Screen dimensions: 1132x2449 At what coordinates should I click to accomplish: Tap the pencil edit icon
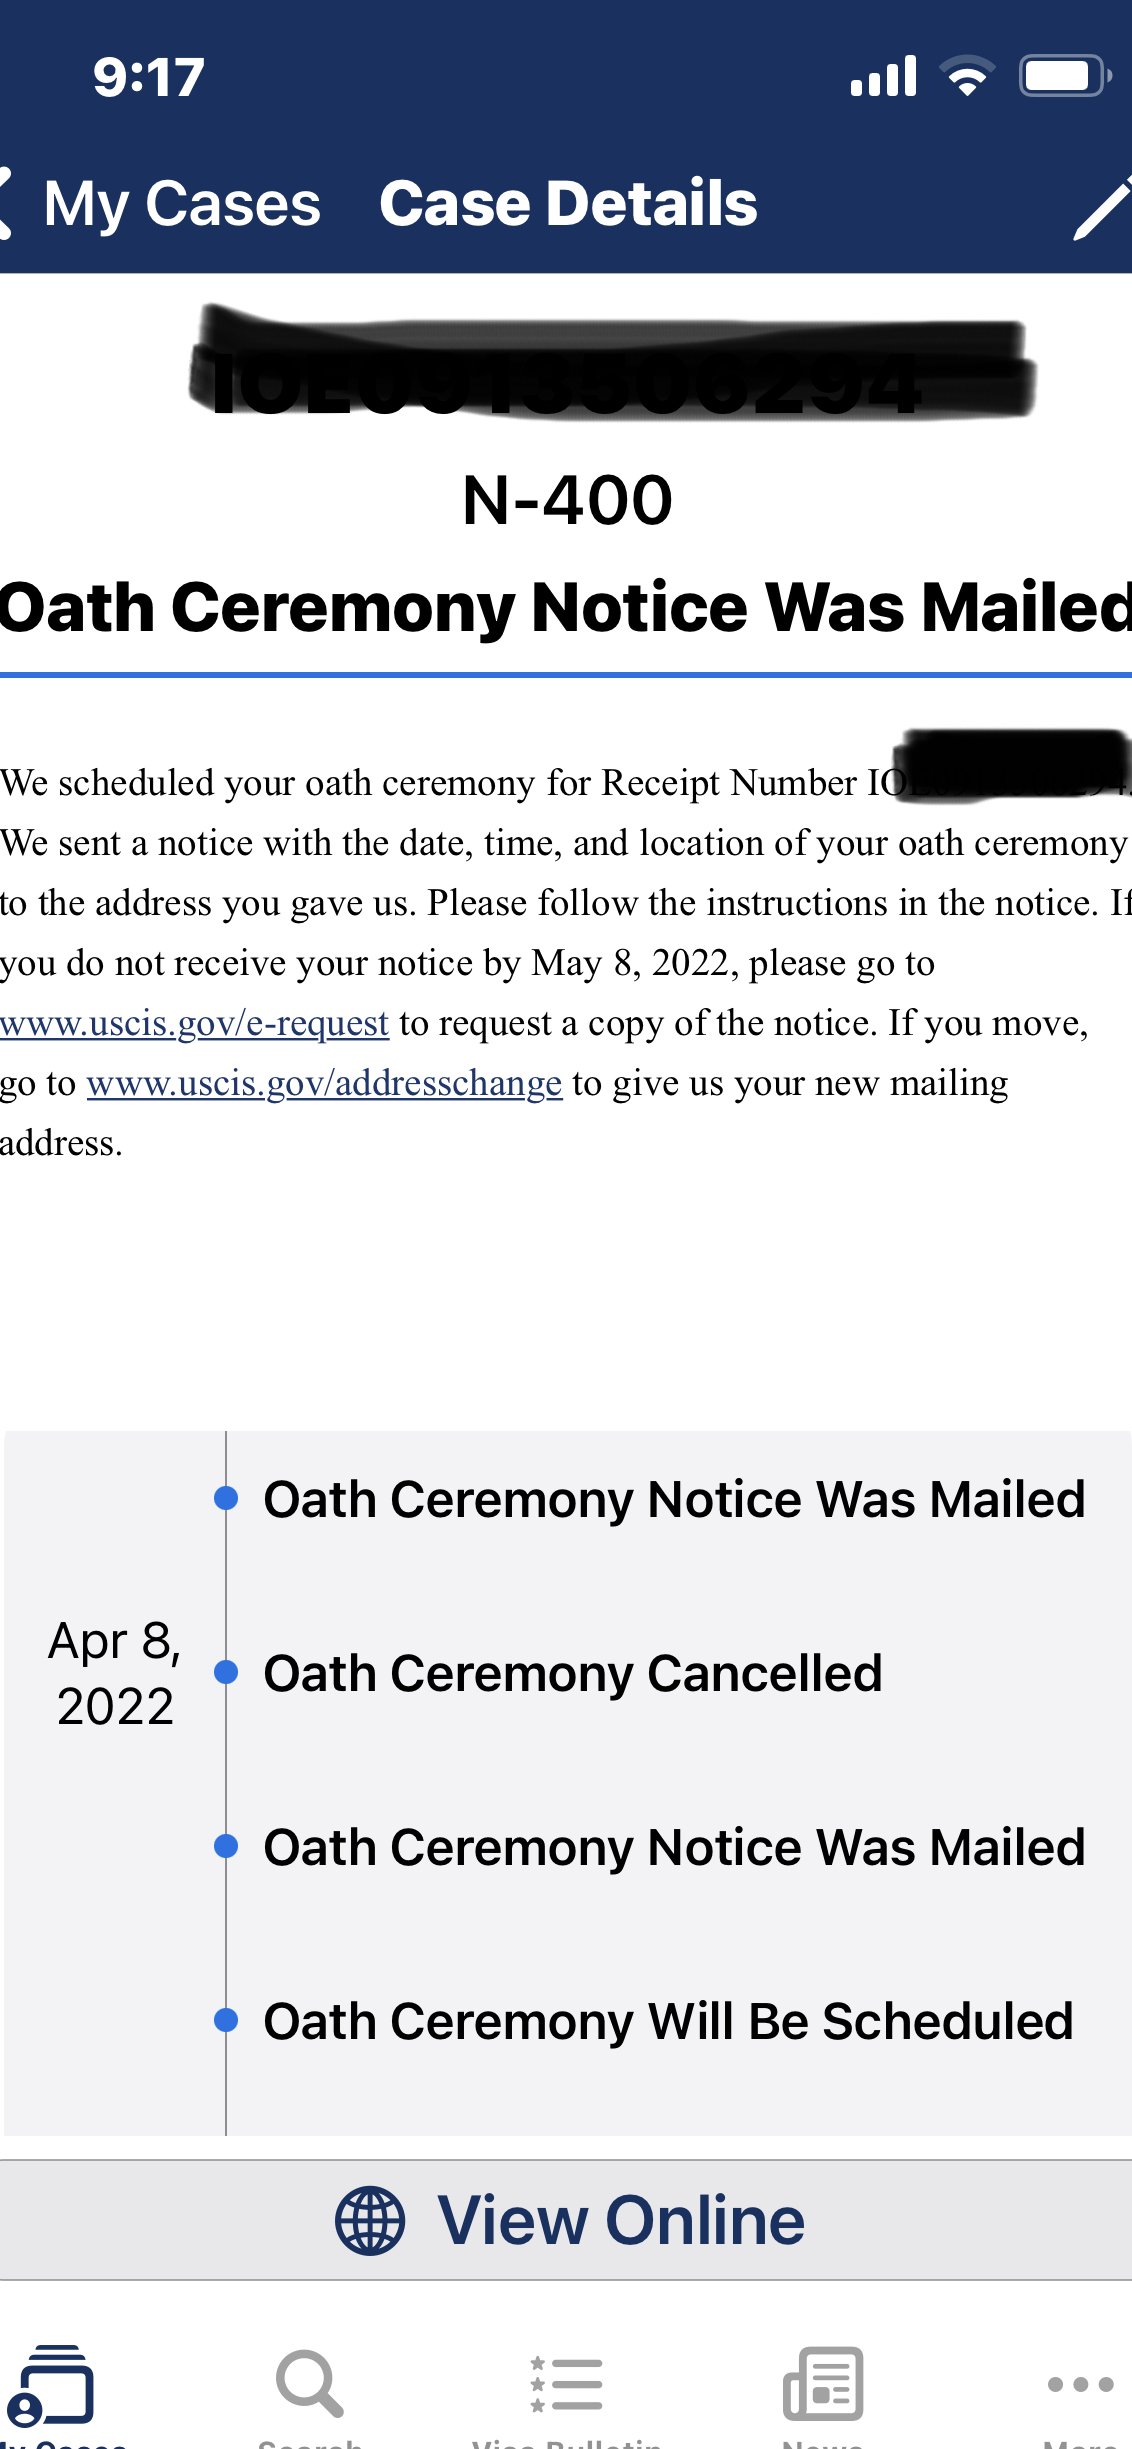point(1102,207)
